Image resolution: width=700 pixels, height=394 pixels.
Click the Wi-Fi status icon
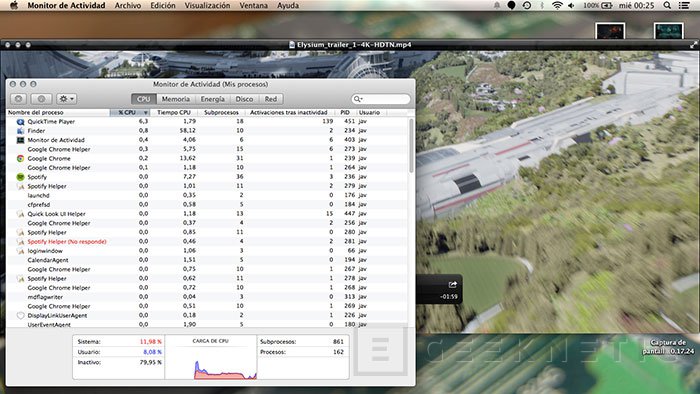[x=557, y=5]
